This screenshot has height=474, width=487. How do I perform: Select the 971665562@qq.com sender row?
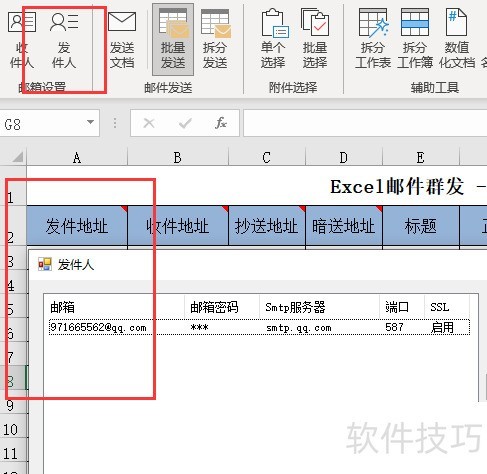[259, 327]
